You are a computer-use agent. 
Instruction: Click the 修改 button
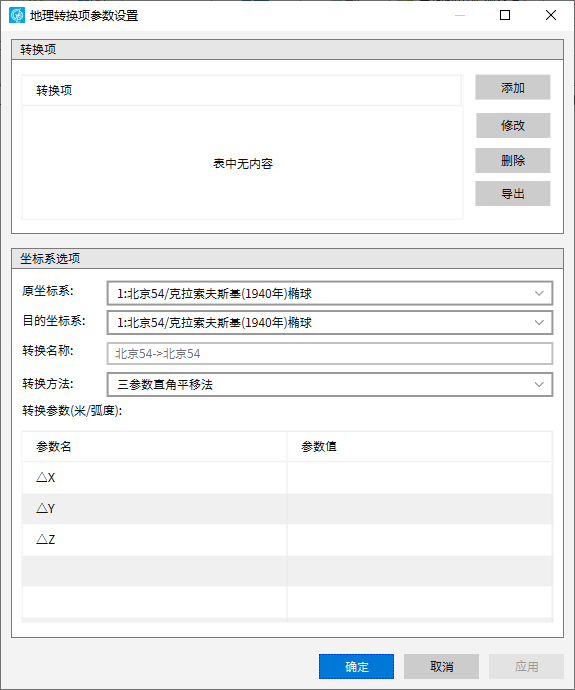(x=513, y=125)
